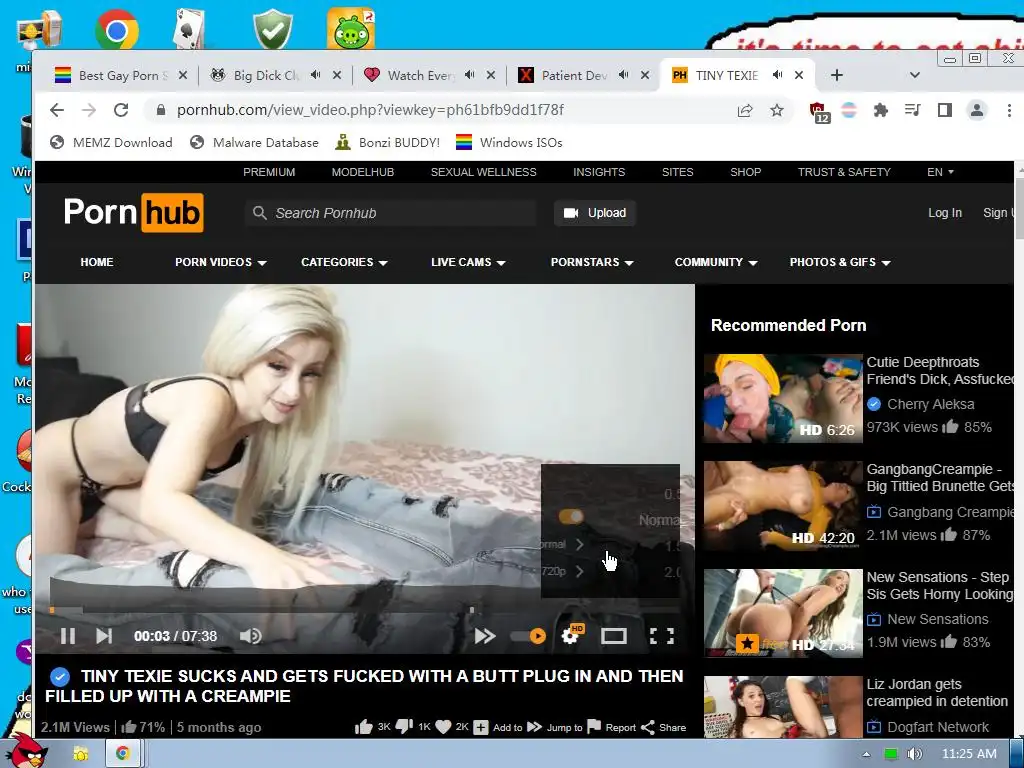Open the Bonzi BUDDY! bookmark
Image resolution: width=1024 pixels, height=768 pixels.
pos(388,142)
